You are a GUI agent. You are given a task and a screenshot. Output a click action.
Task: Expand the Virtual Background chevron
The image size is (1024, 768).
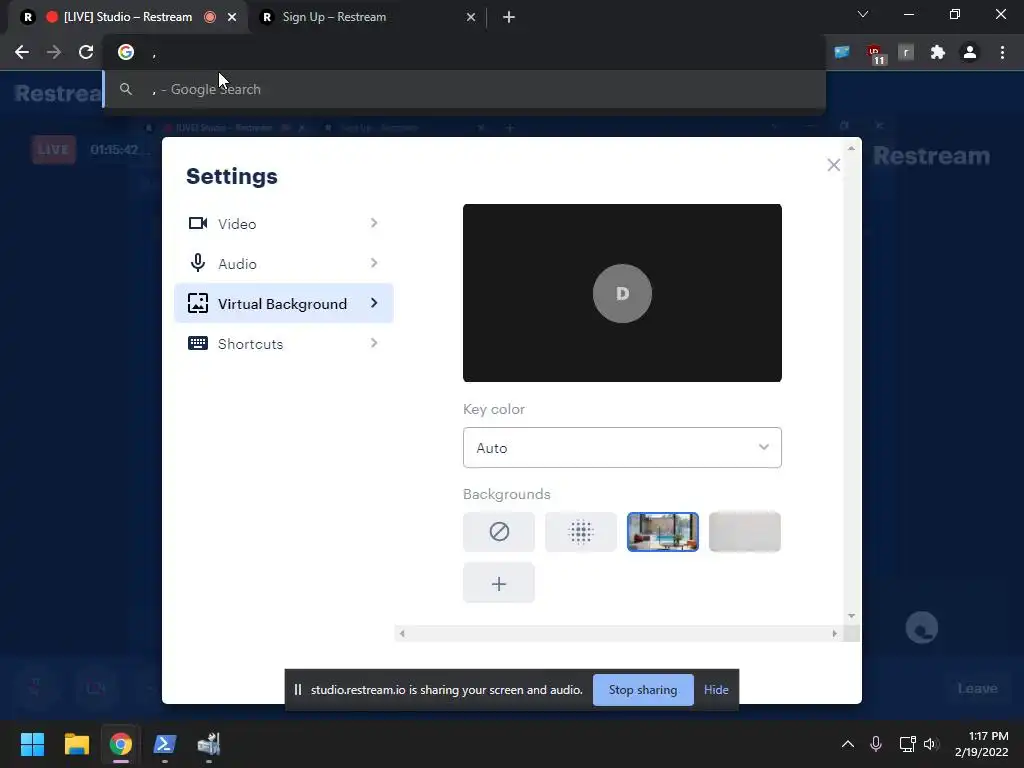point(374,303)
